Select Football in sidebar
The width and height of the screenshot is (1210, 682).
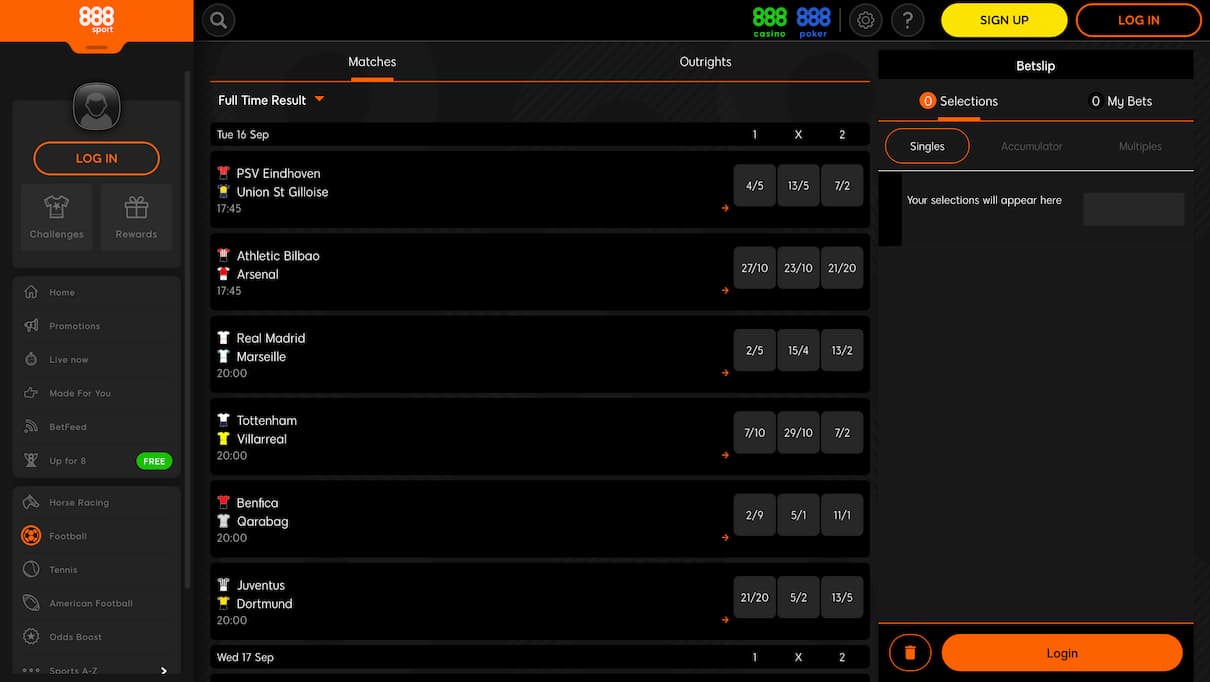[x=97, y=536]
